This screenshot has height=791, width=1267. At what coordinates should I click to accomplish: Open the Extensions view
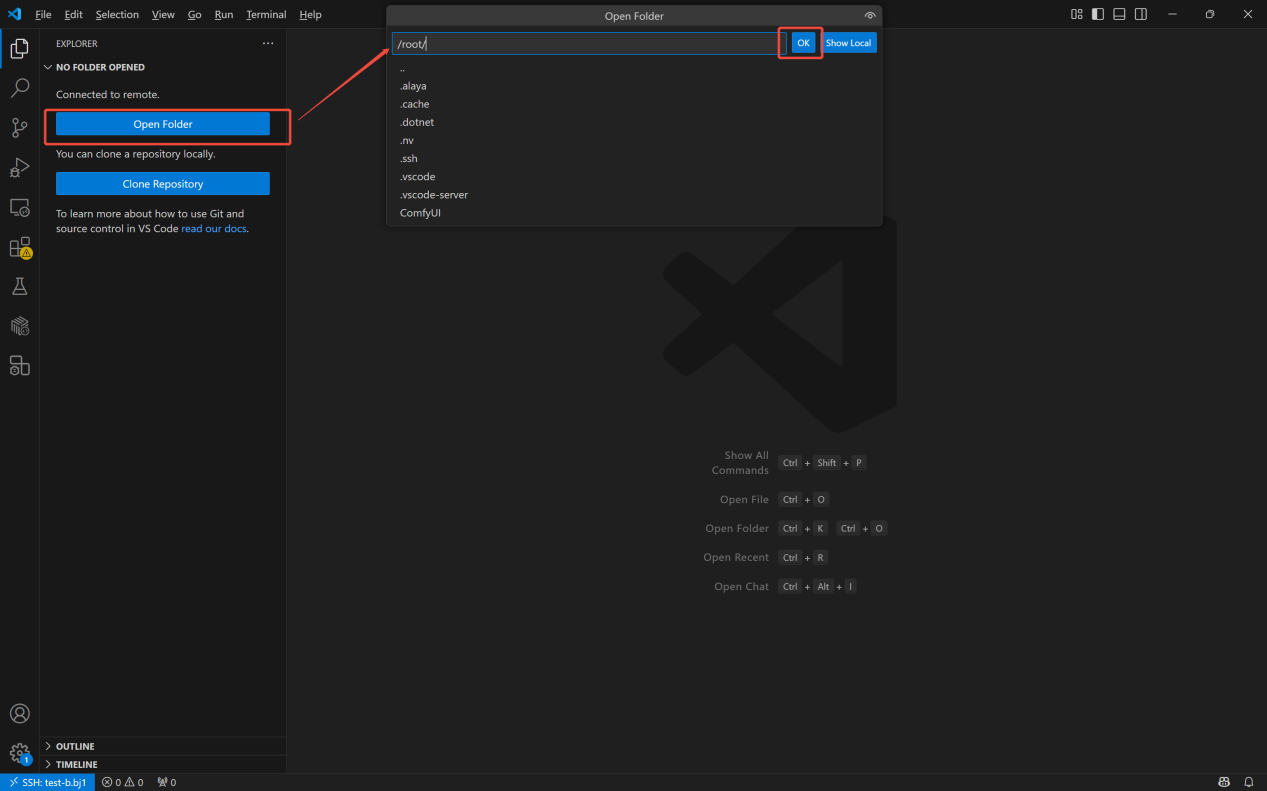pyautogui.click(x=20, y=247)
